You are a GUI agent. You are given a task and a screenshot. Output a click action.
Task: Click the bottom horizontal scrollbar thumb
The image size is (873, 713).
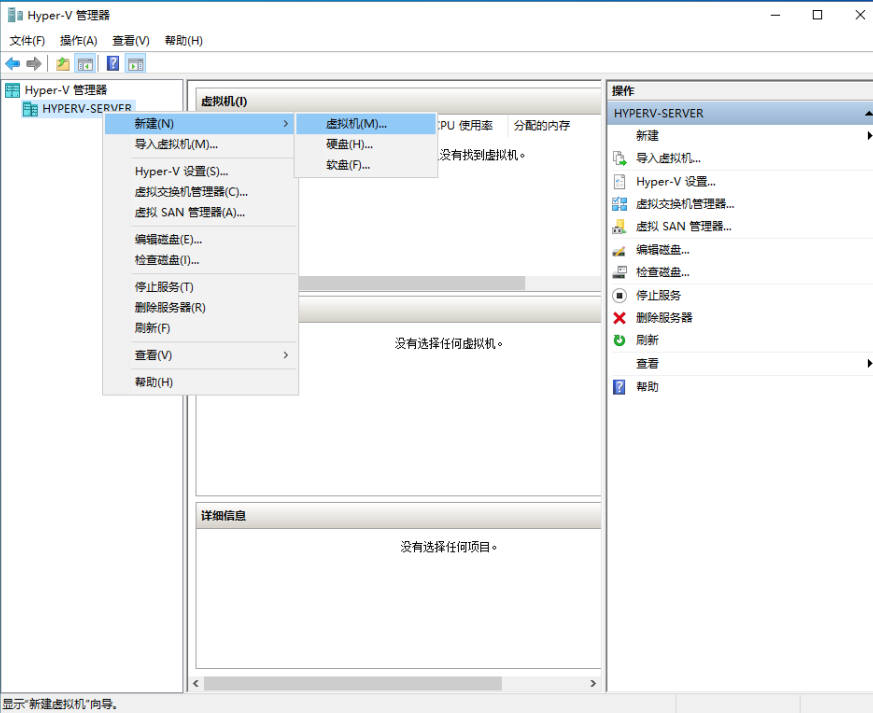click(x=352, y=683)
